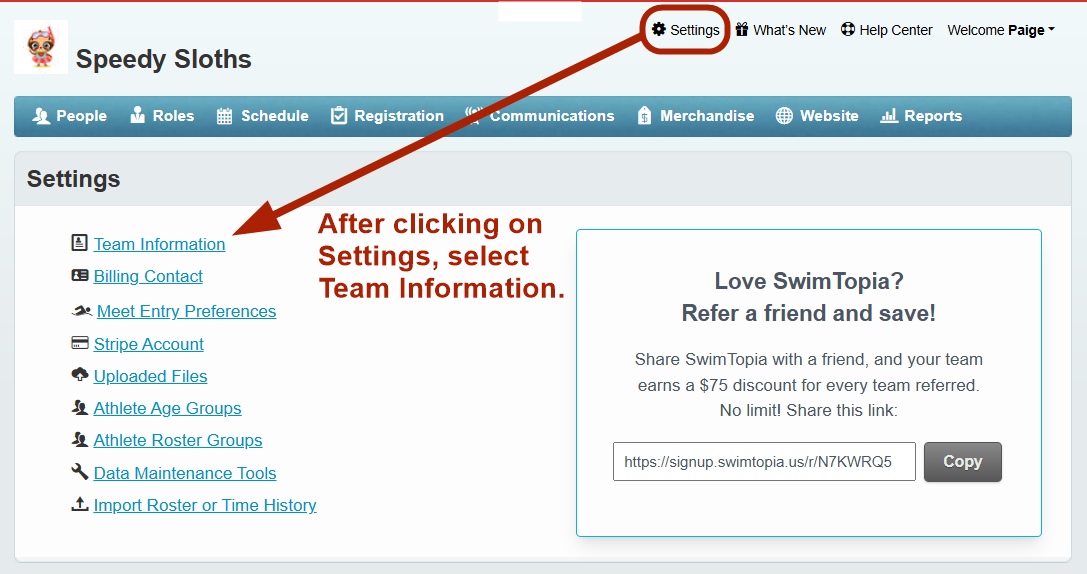Click the referral link text field

(764, 462)
